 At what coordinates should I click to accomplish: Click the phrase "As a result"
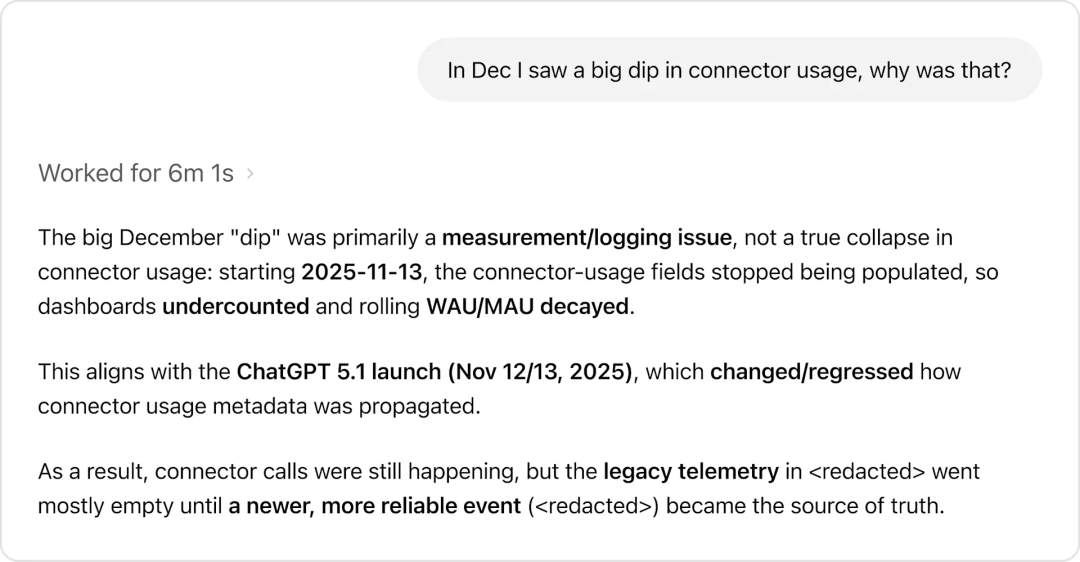pos(92,471)
